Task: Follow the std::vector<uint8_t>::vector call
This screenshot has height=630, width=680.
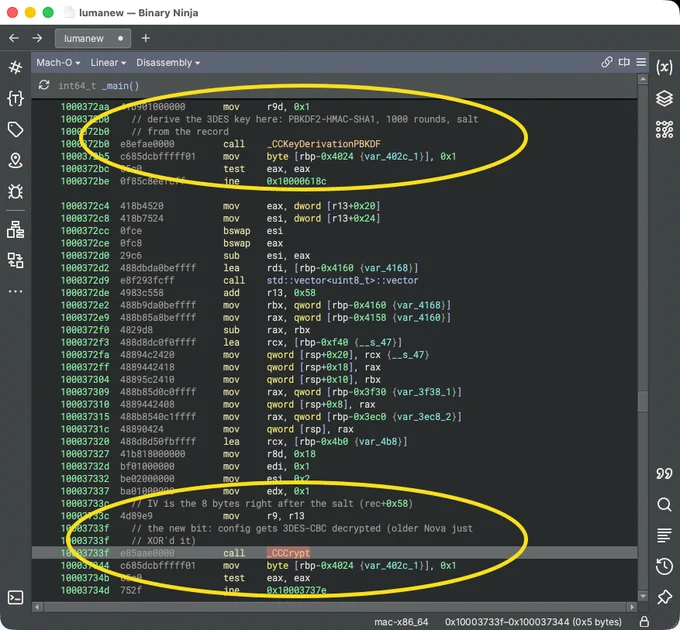Action: pyautogui.click(x=342, y=281)
